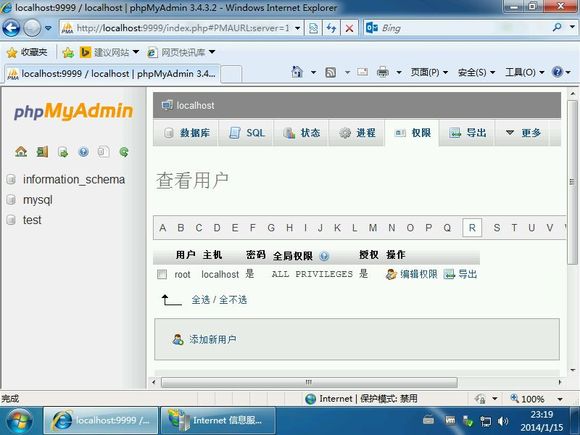580x435 pixels.
Task: Click the horizontal scrollbar thumb
Action: pyautogui.click(x=309, y=382)
